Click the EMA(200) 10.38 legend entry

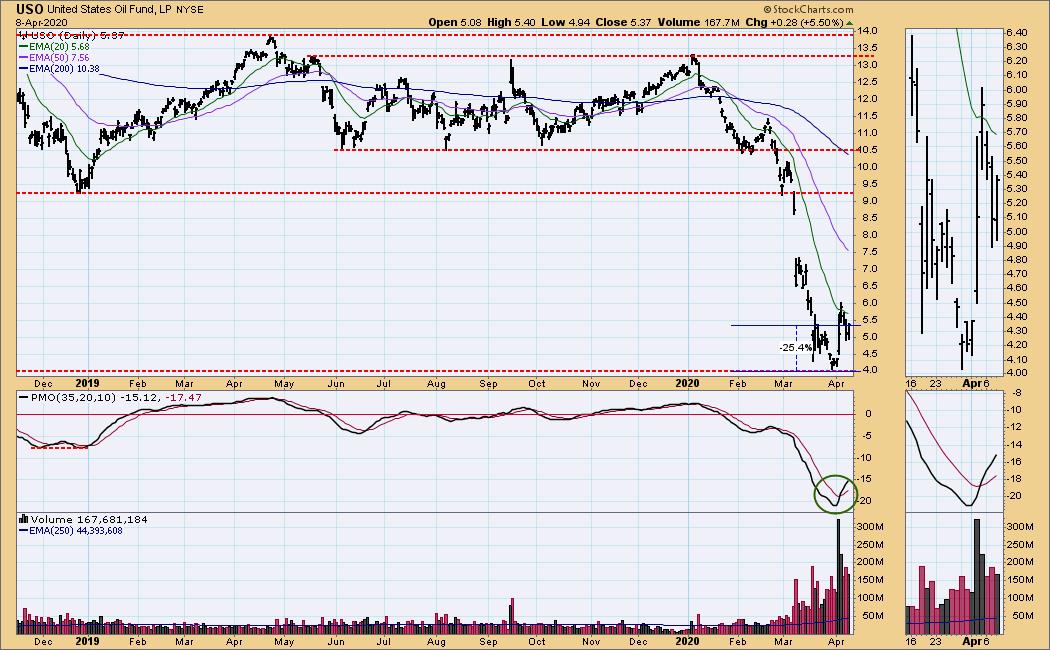(64, 68)
